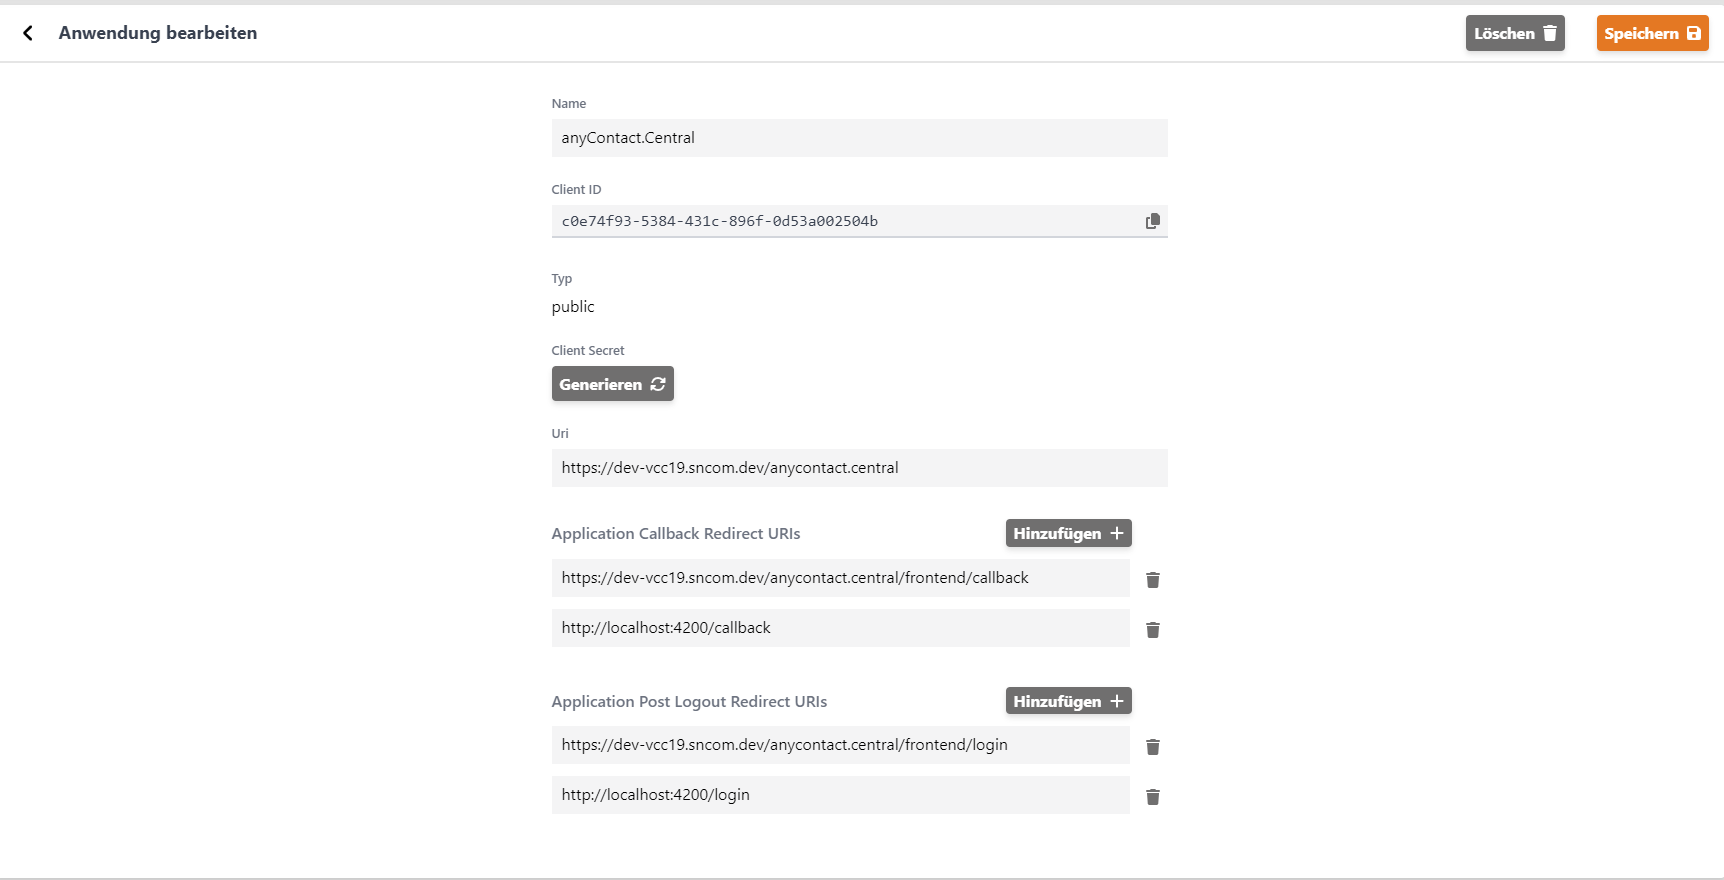
Task: Edit the localhost:4200/login field
Action: [x=840, y=795]
